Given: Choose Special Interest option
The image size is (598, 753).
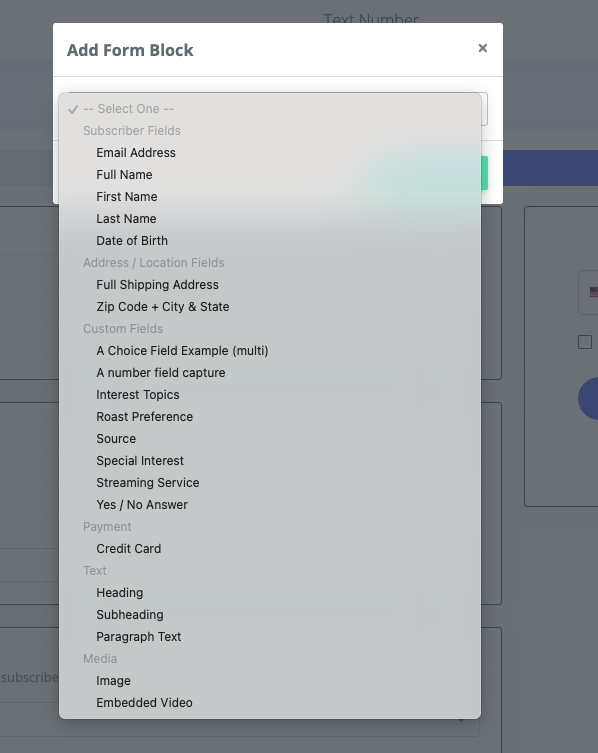Looking at the screenshot, I should coord(270,461).
